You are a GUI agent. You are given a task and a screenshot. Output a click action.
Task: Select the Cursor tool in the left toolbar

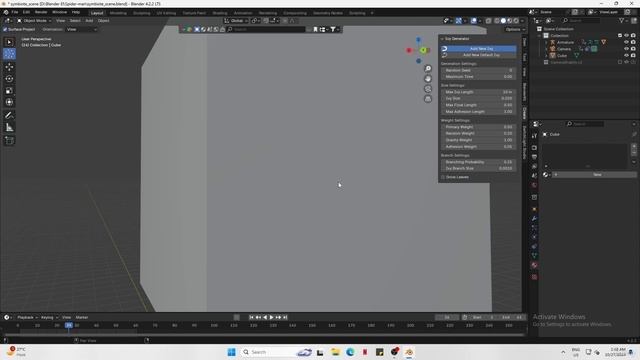(x=9, y=54)
